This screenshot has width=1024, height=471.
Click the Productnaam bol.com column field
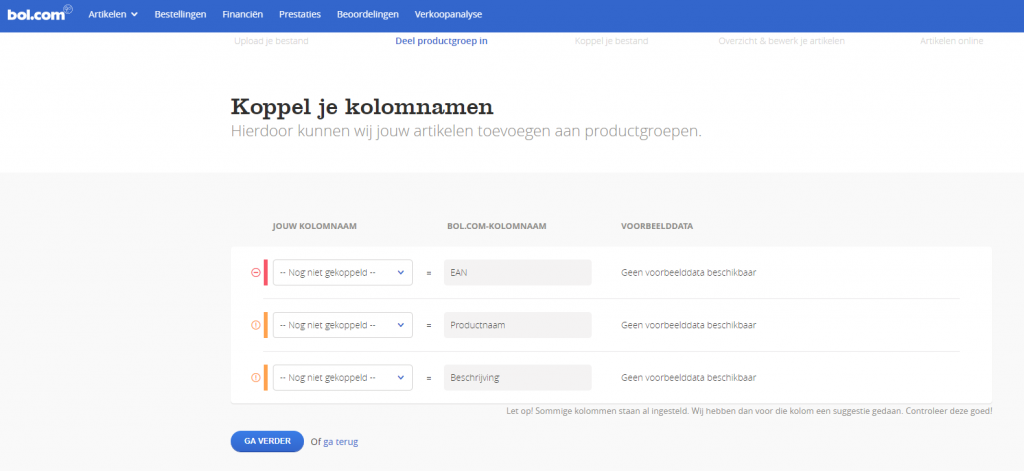[517, 325]
